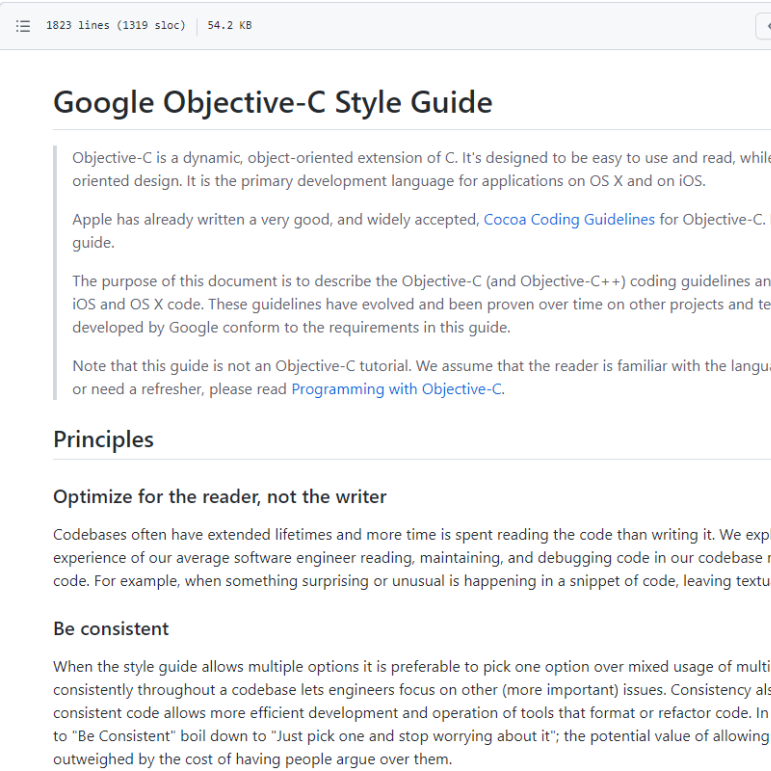Click the paragraph starting 'Codebases often have extended'

coord(412,558)
